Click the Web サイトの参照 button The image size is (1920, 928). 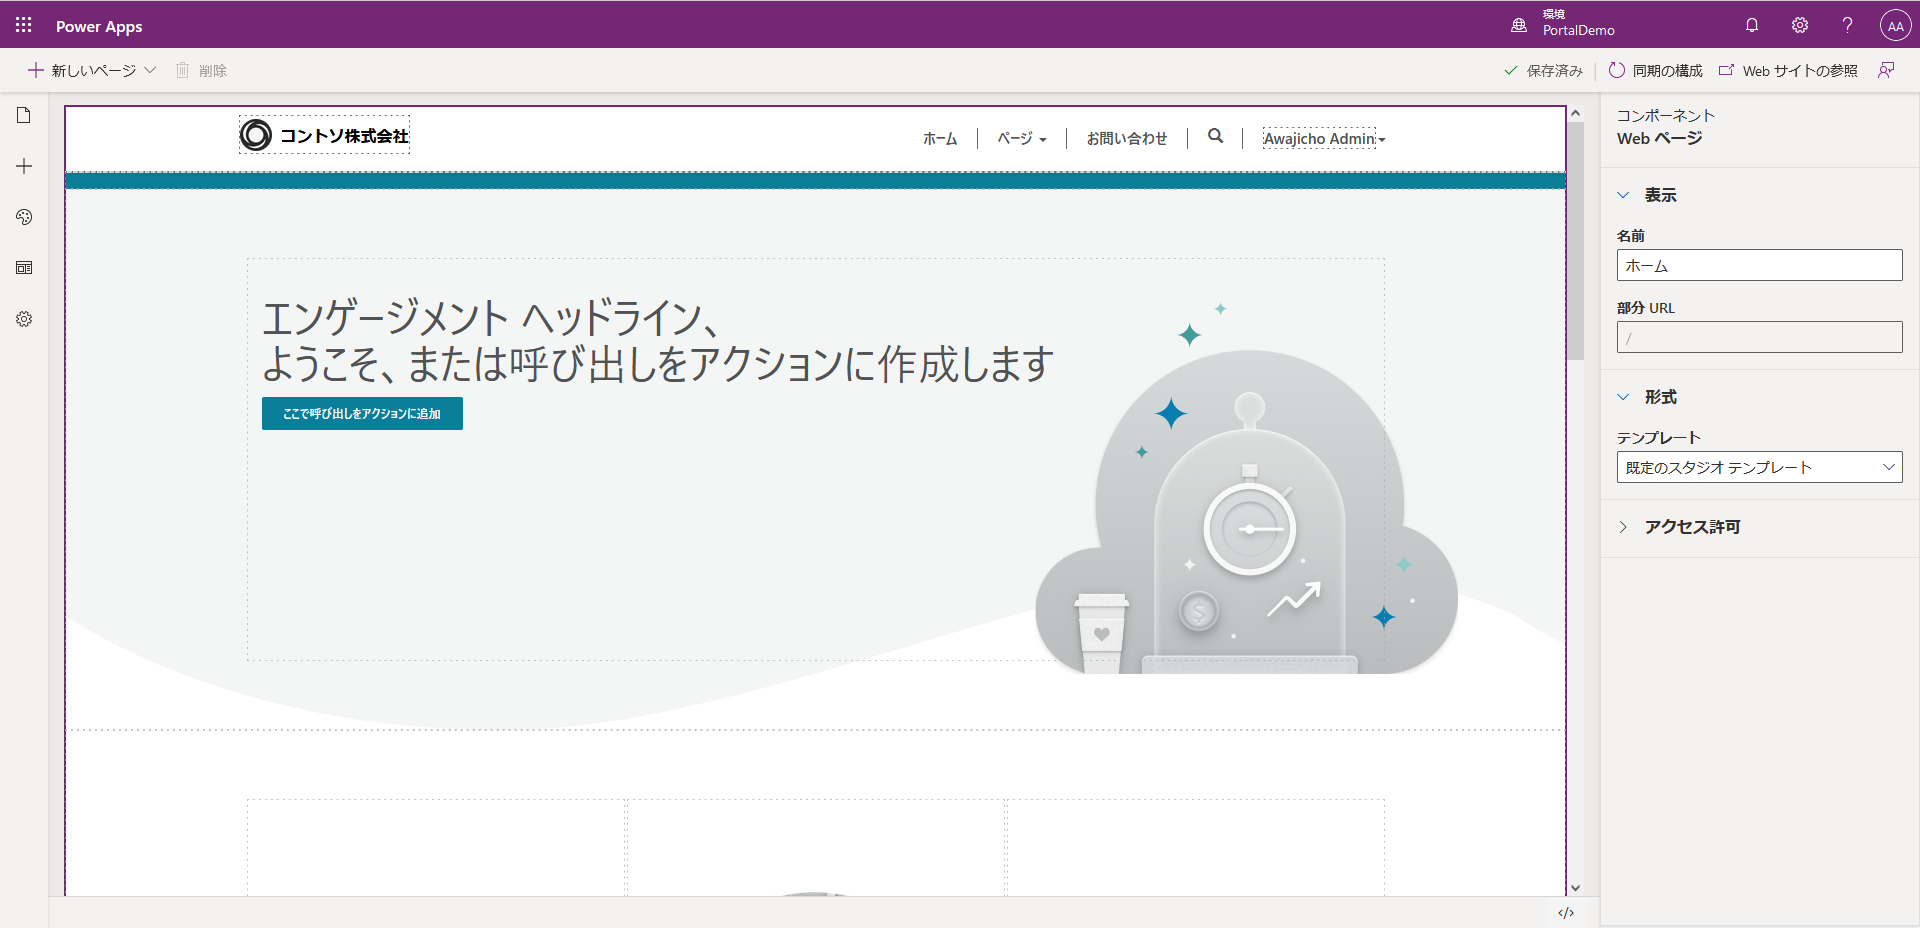pyautogui.click(x=1788, y=70)
